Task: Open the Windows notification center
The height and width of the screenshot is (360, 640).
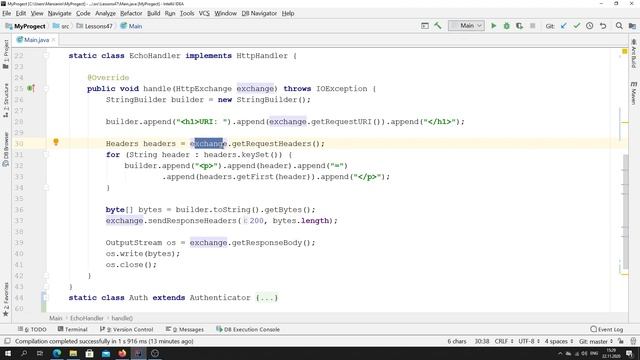Action: [630, 353]
